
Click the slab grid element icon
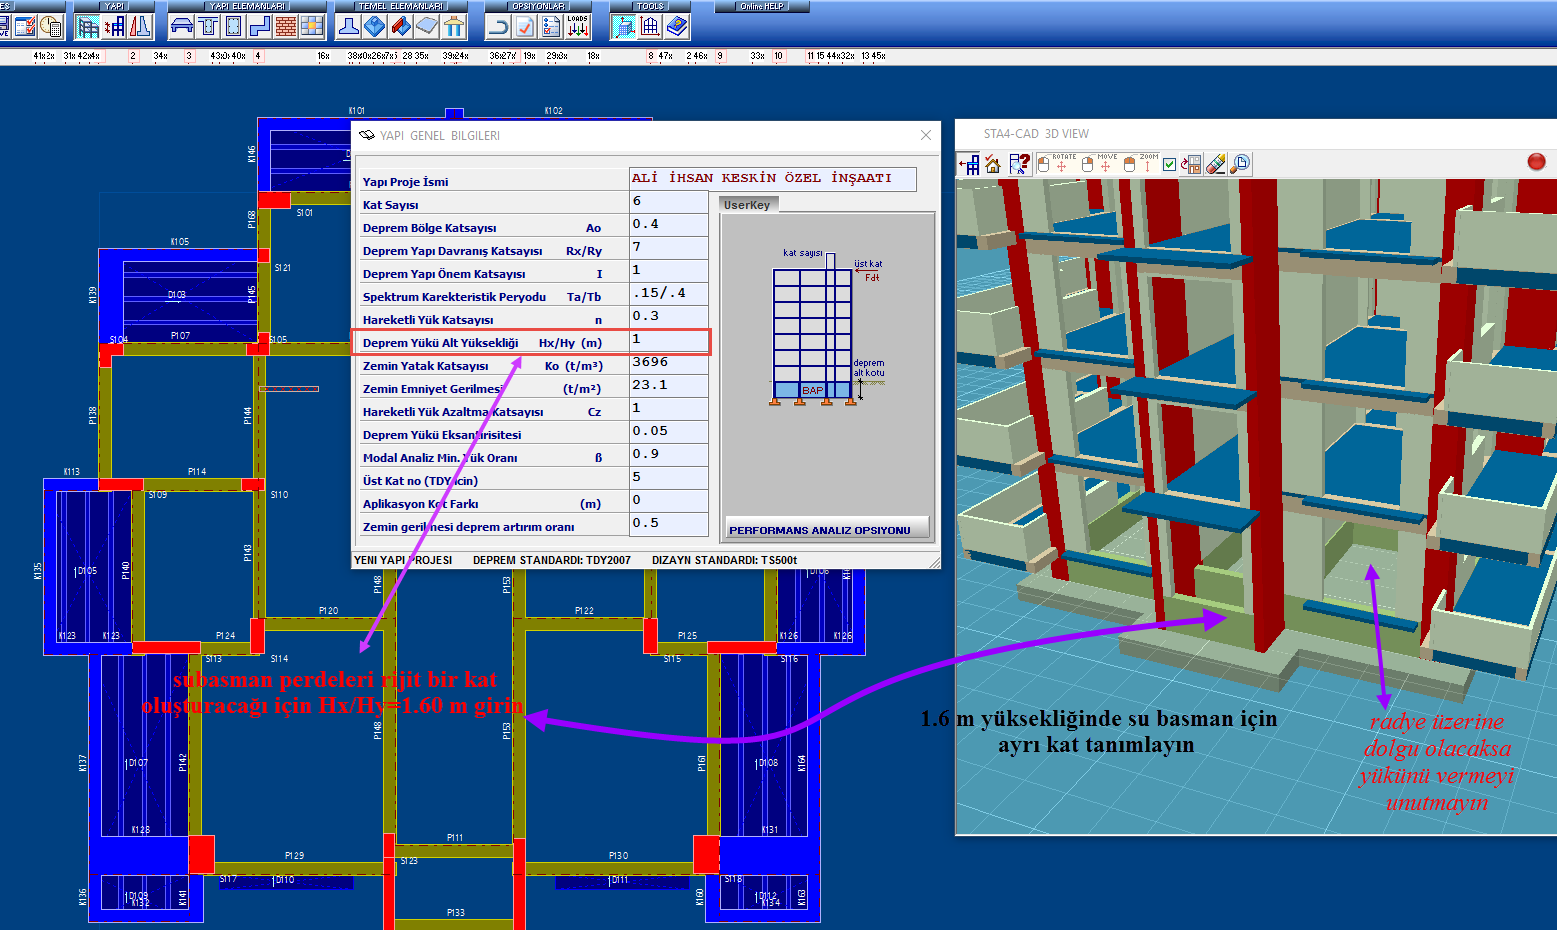point(312,27)
